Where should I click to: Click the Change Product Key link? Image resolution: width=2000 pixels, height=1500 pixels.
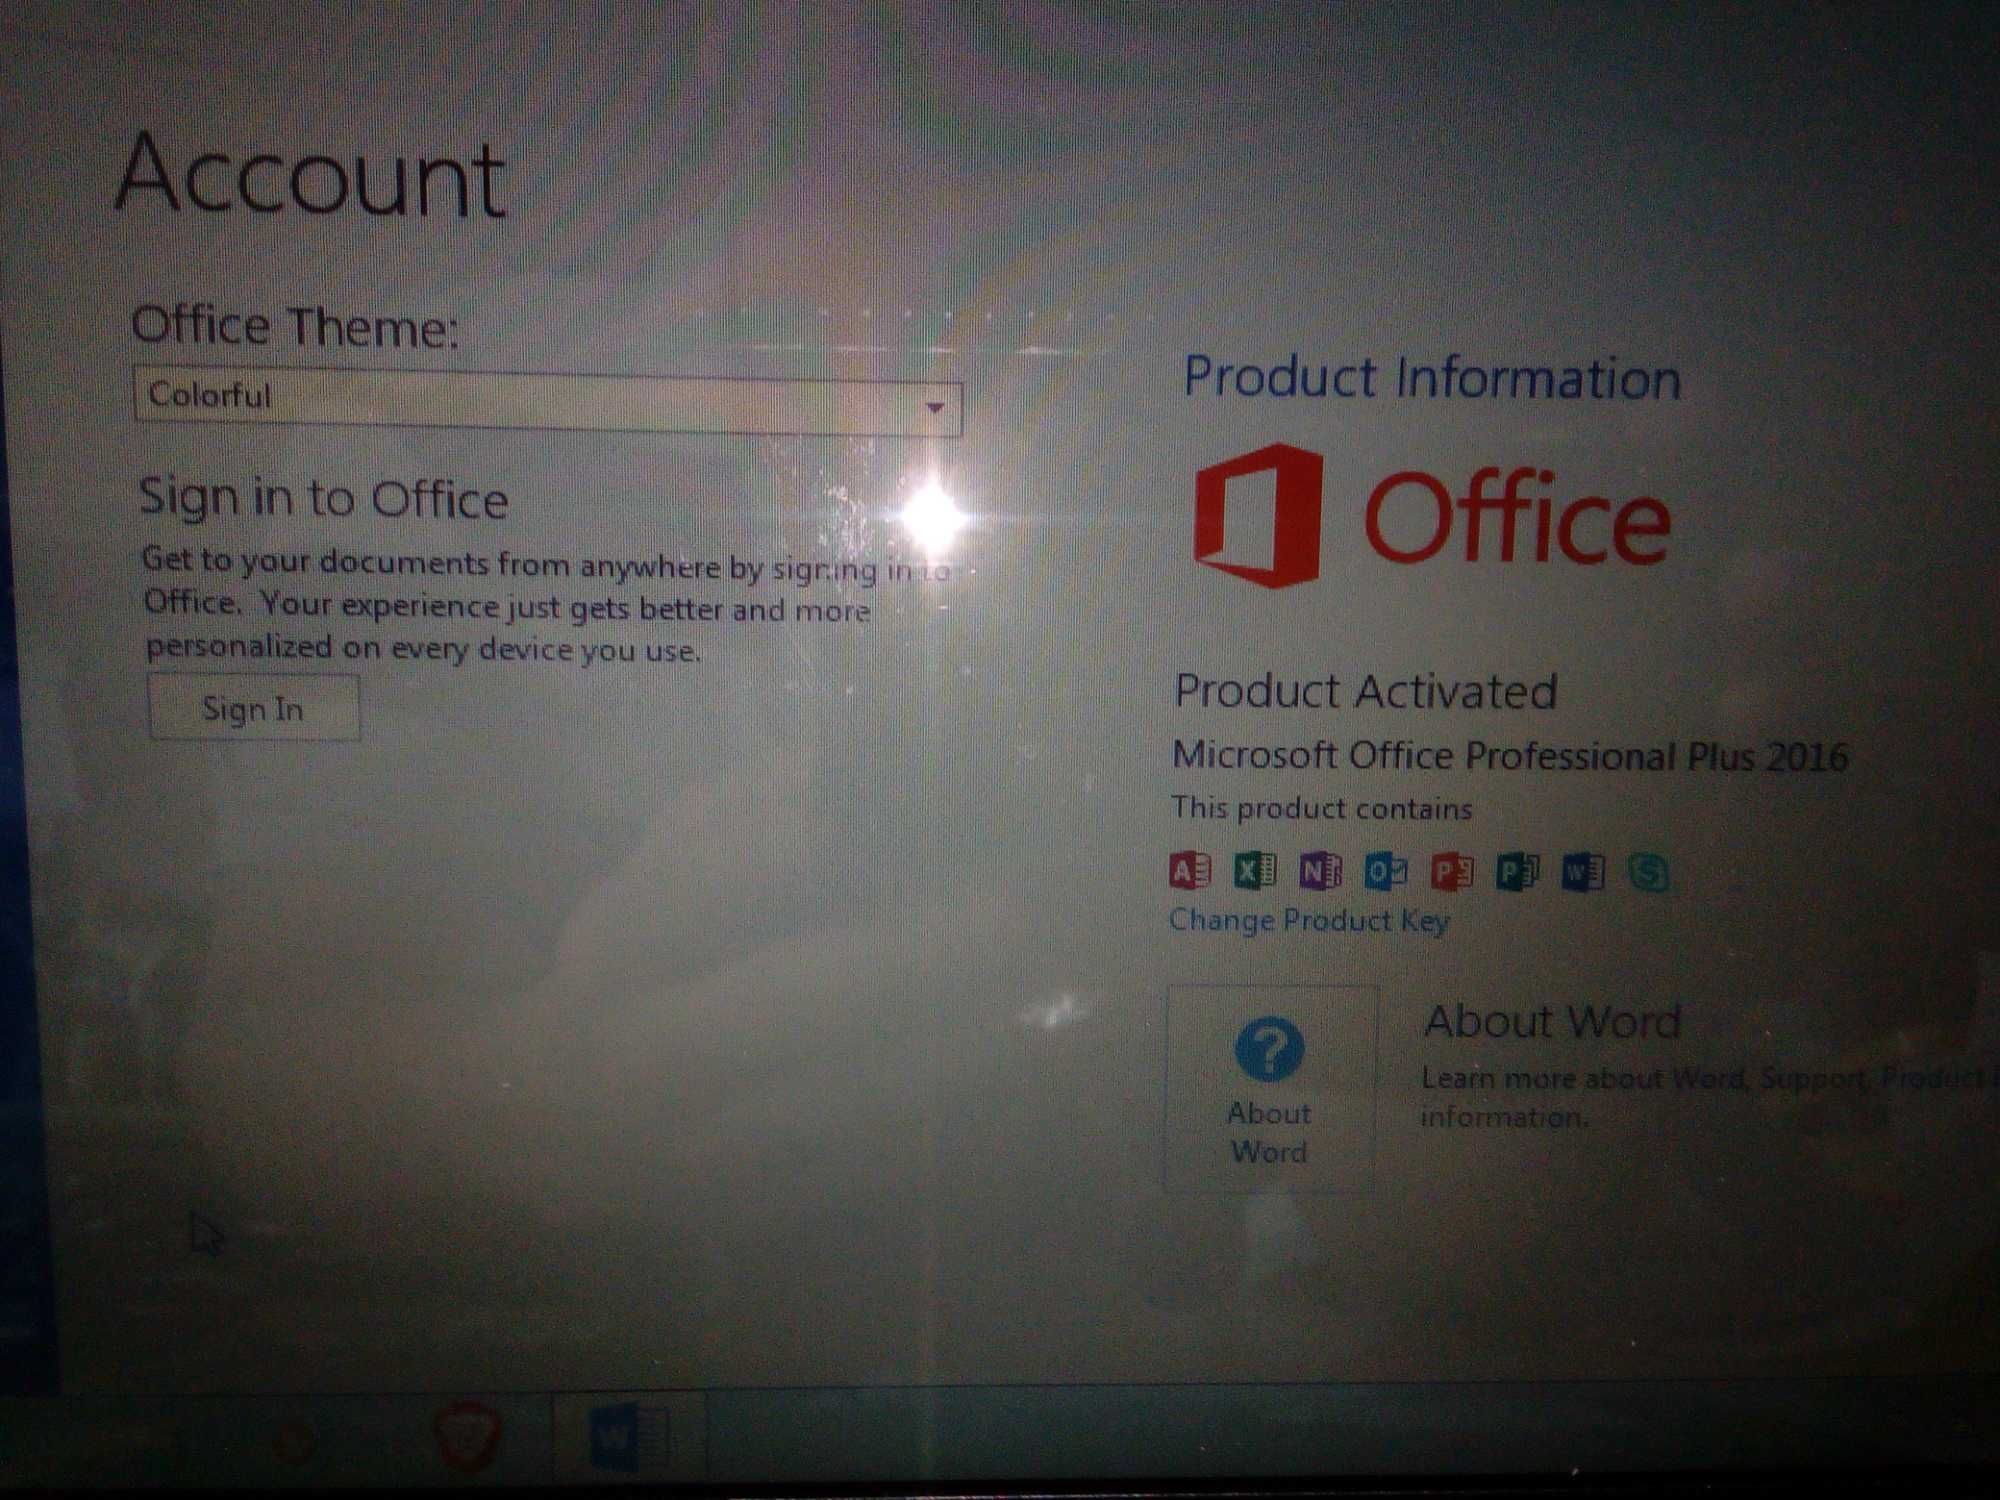(1309, 920)
